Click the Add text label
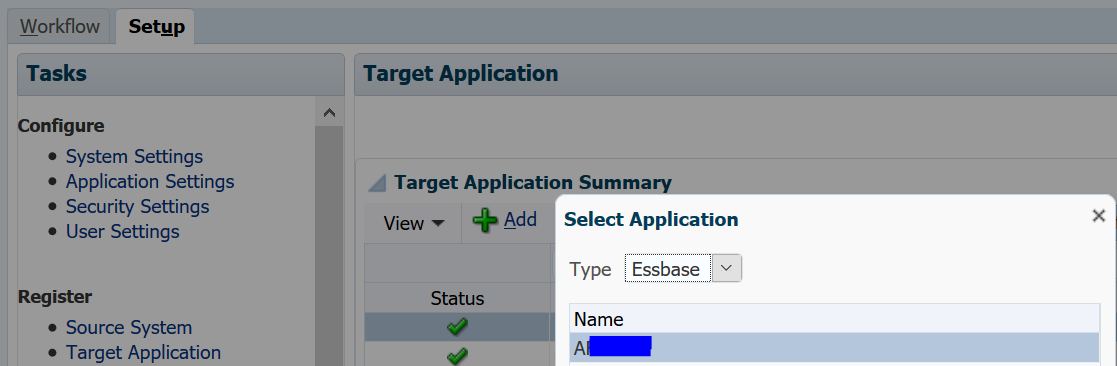Image resolution: width=1117 pixels, height=366 pixels. (x=520, y=220)
